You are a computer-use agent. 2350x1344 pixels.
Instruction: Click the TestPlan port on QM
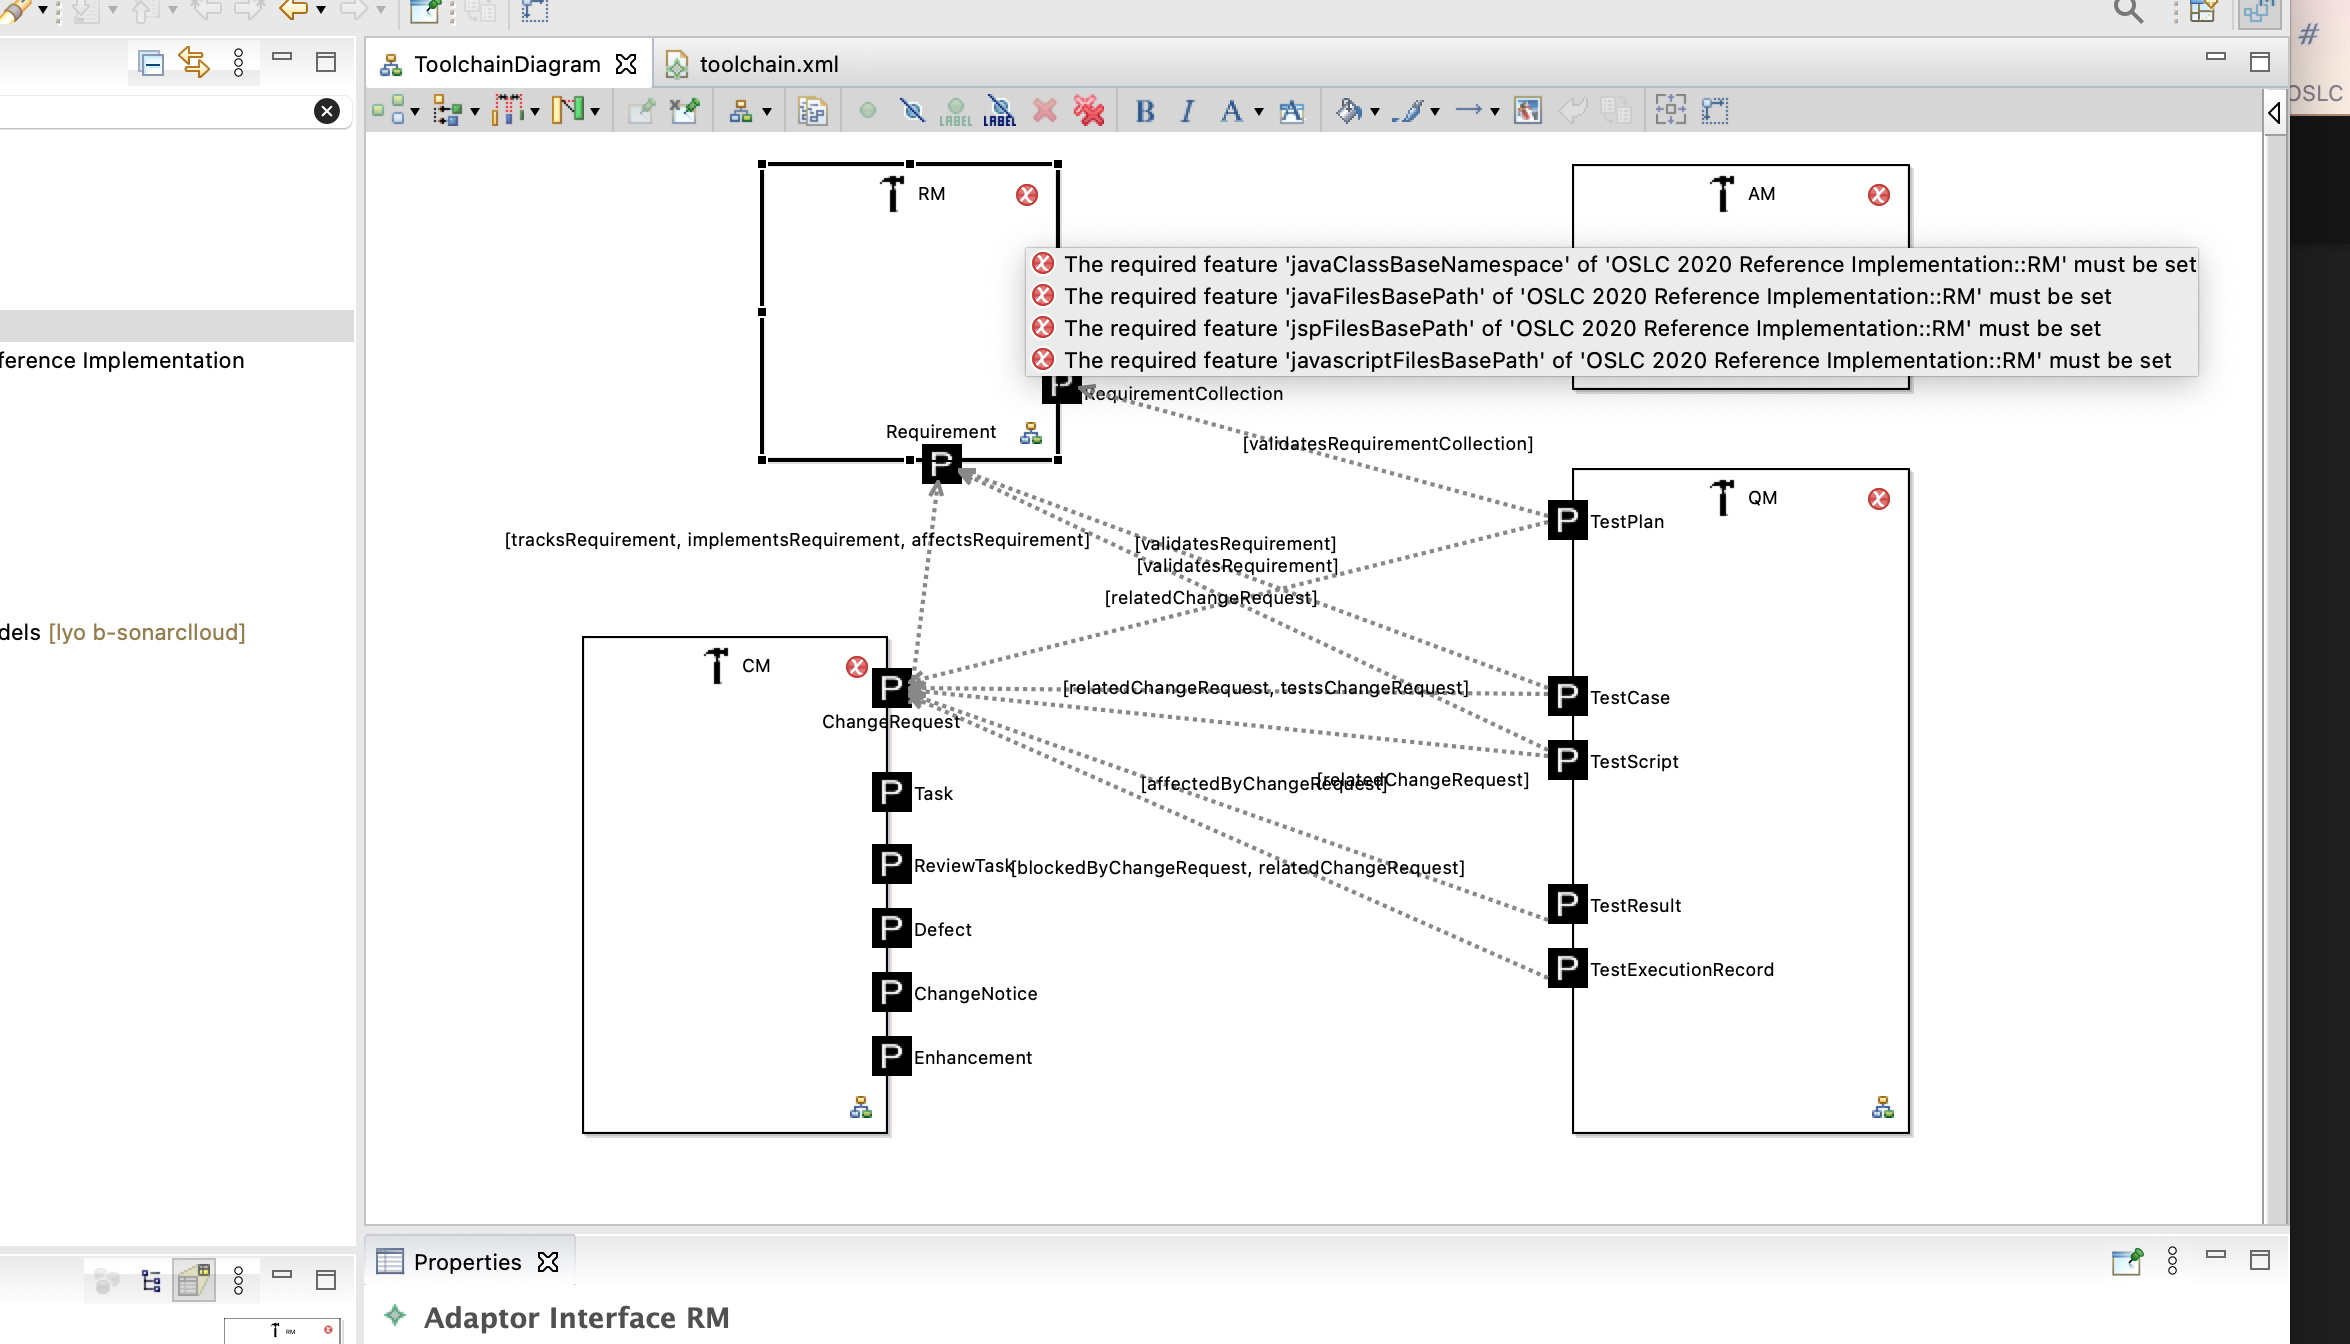pos(1567,520)
